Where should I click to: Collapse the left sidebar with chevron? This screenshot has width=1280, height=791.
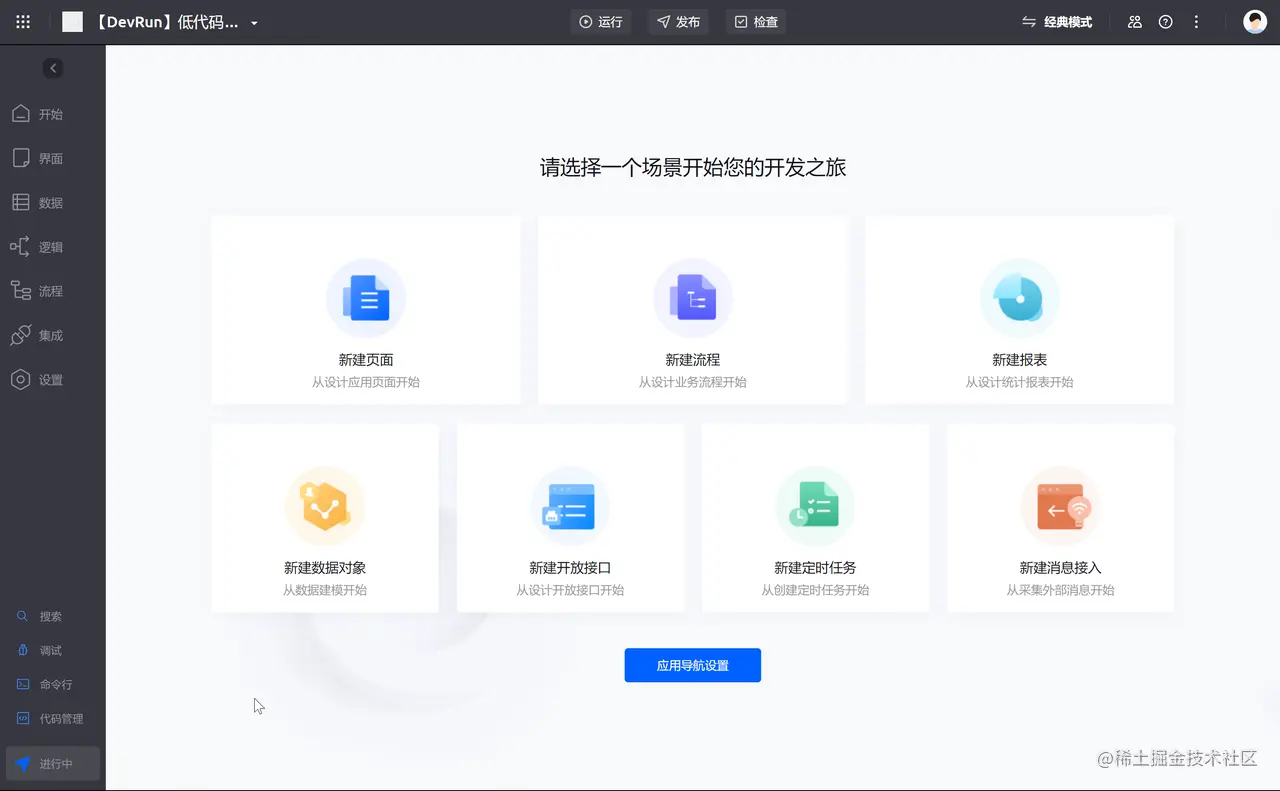point(53,68)
